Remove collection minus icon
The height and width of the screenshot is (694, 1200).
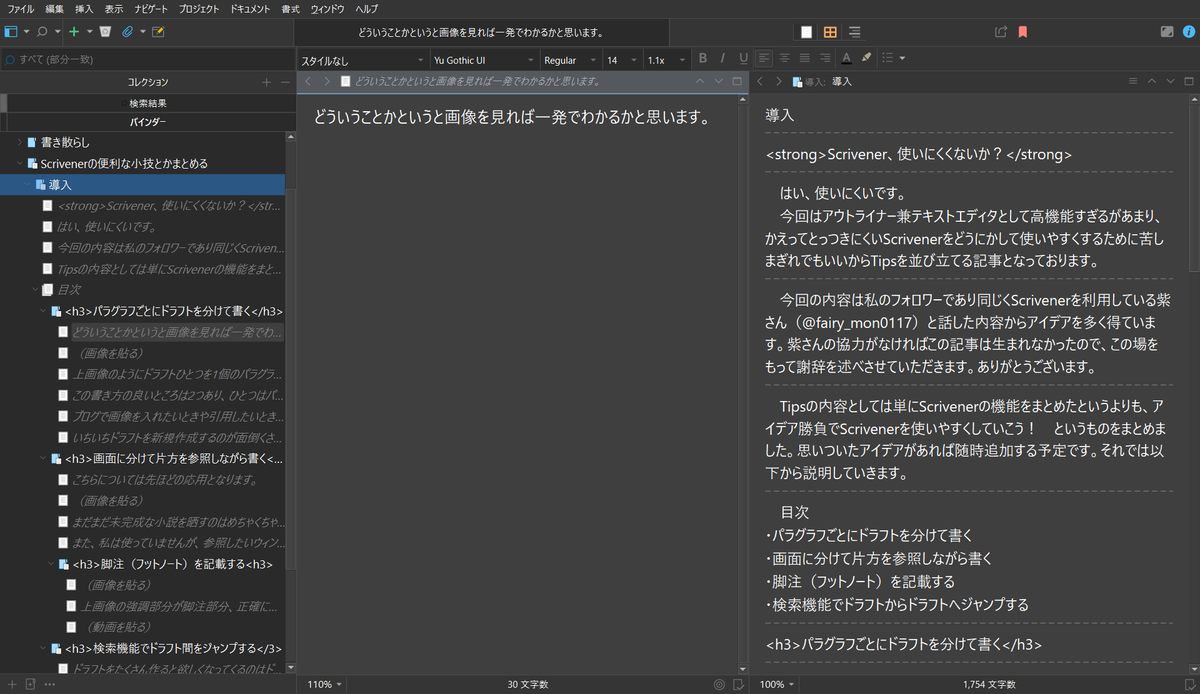(284, 82)
